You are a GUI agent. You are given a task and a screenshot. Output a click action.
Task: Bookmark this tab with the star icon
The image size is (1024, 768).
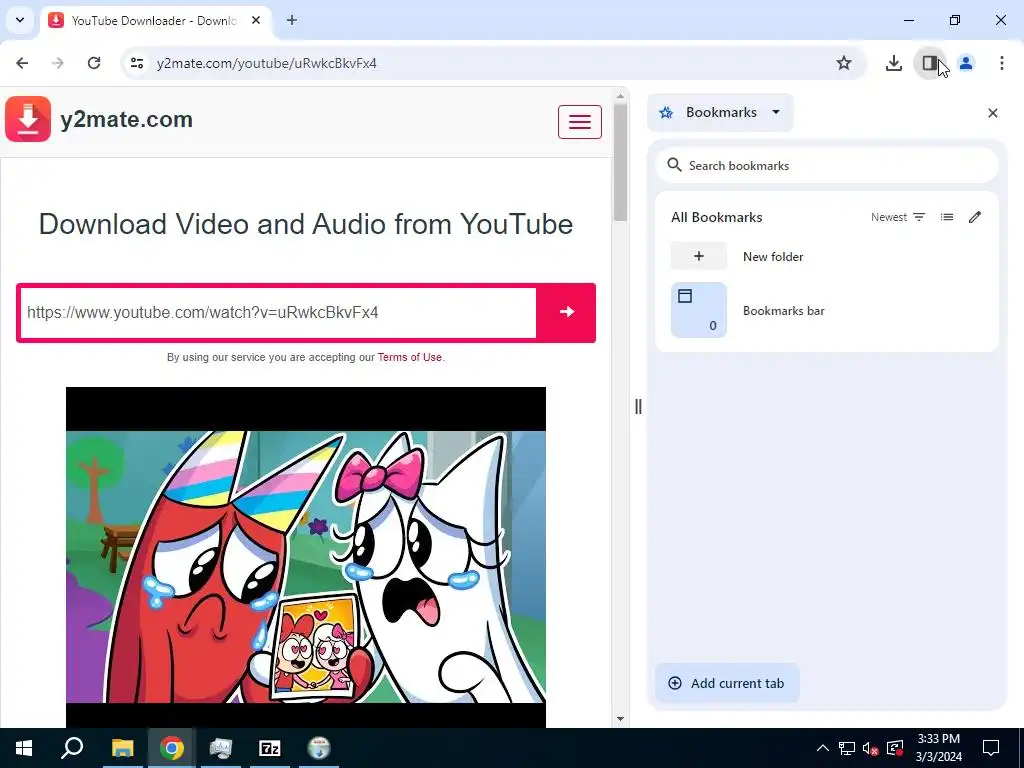point(844,63)
